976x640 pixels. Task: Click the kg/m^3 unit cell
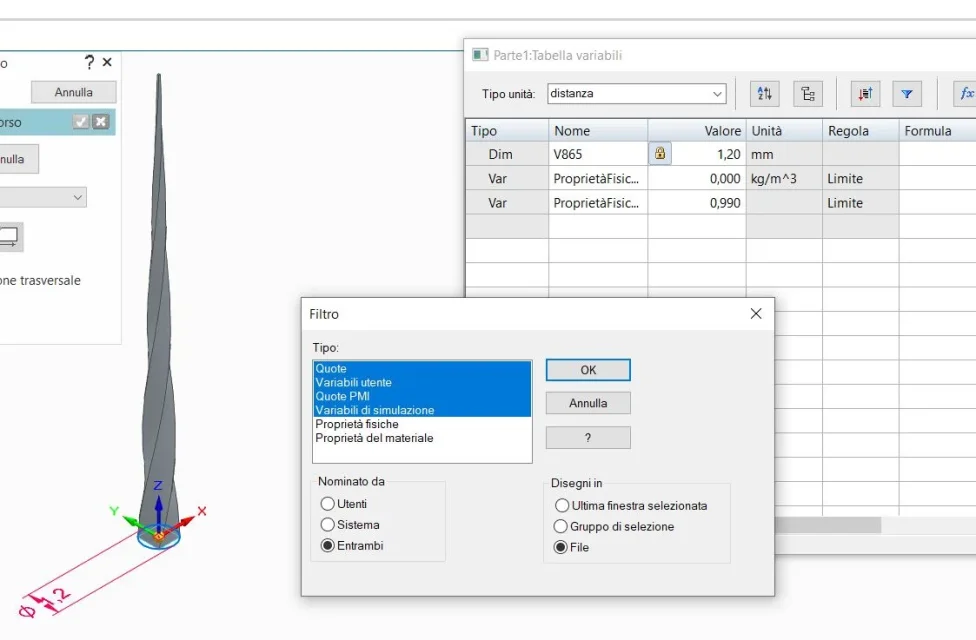click(x=784, y=179)
